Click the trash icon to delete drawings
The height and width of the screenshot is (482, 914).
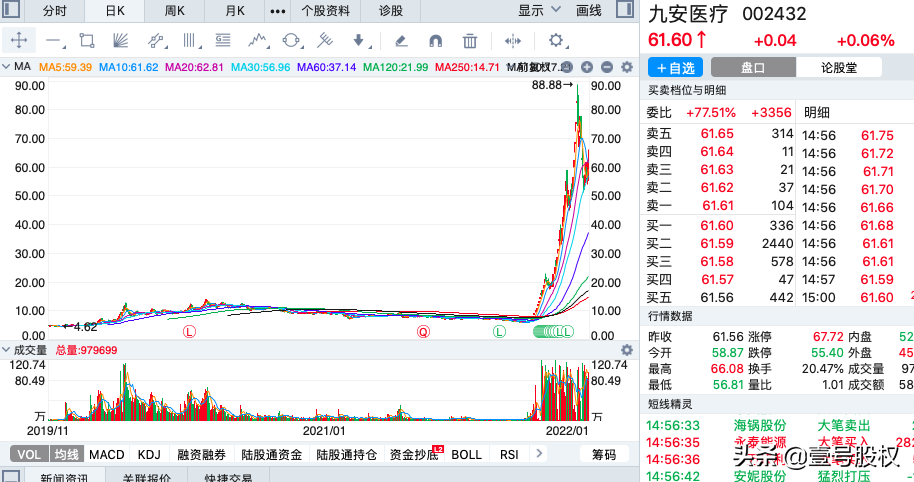470,41
